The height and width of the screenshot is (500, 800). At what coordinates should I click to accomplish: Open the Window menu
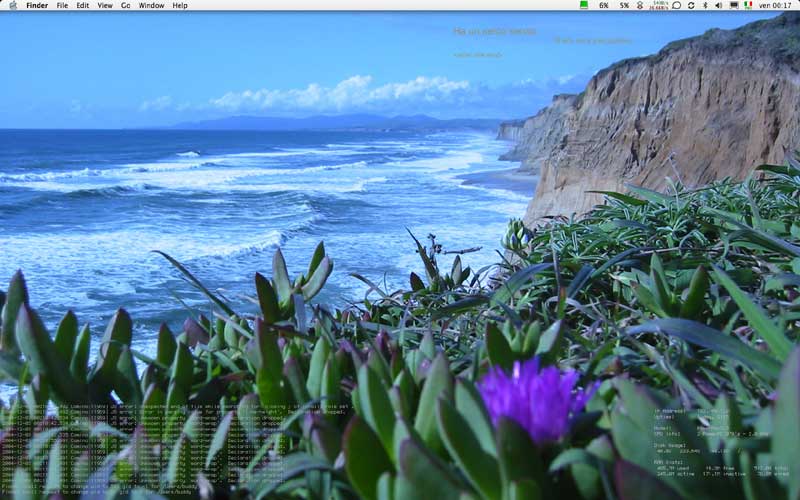coord(152,5)
